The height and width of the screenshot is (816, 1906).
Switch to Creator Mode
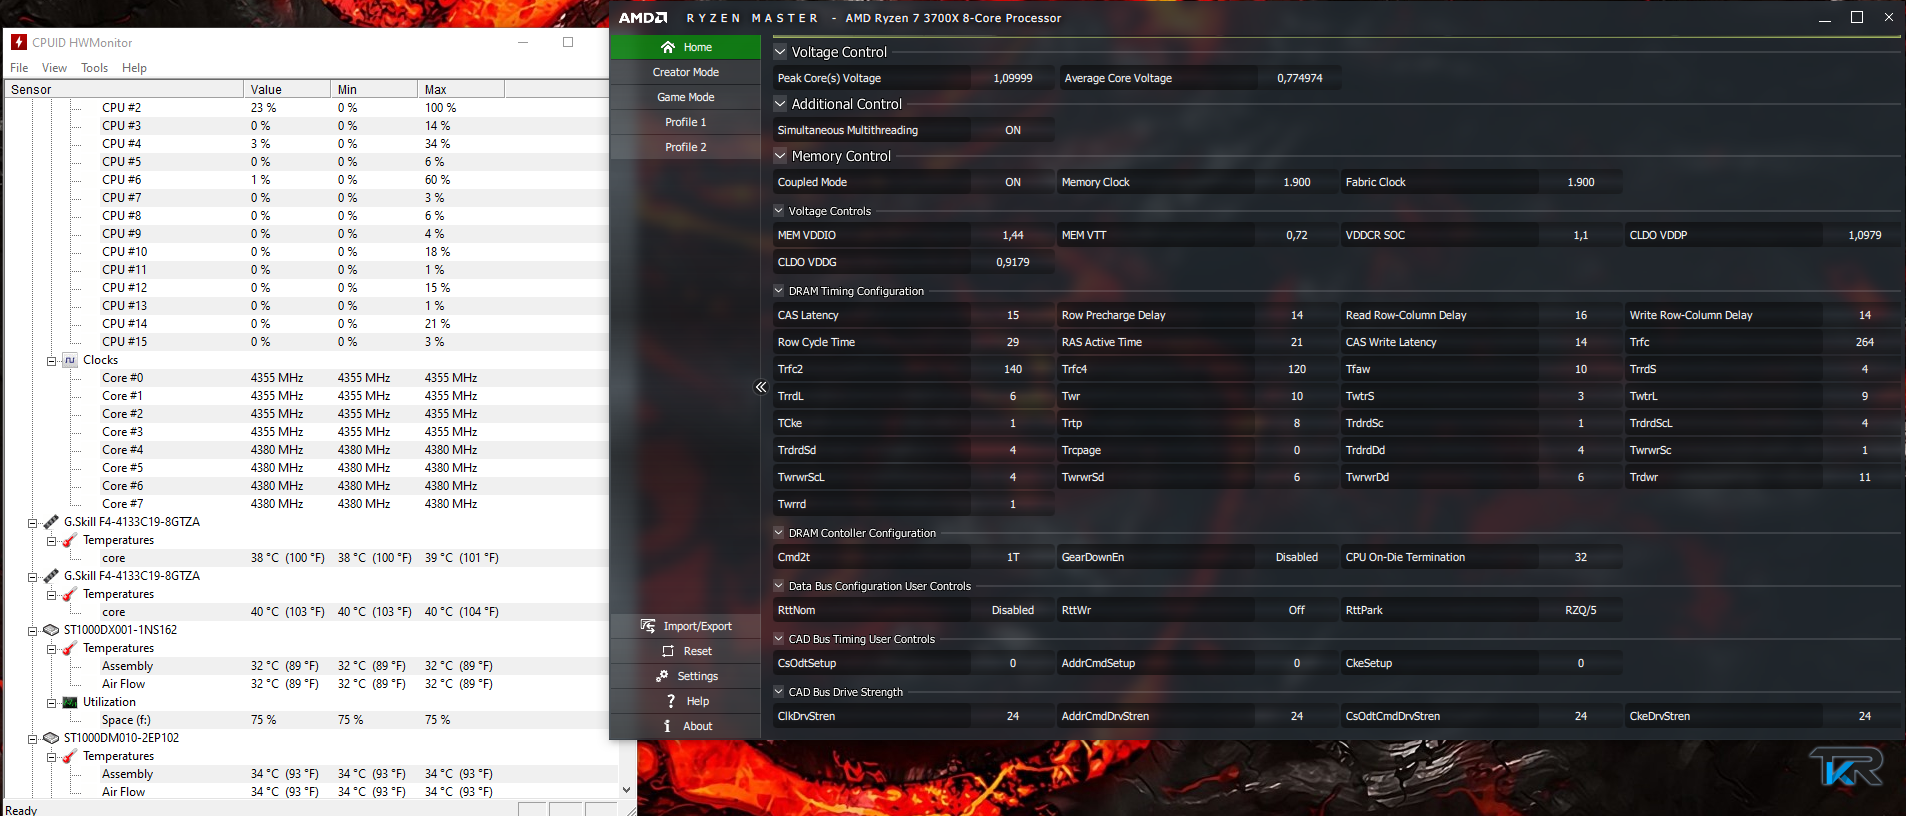tap(686, 72)
